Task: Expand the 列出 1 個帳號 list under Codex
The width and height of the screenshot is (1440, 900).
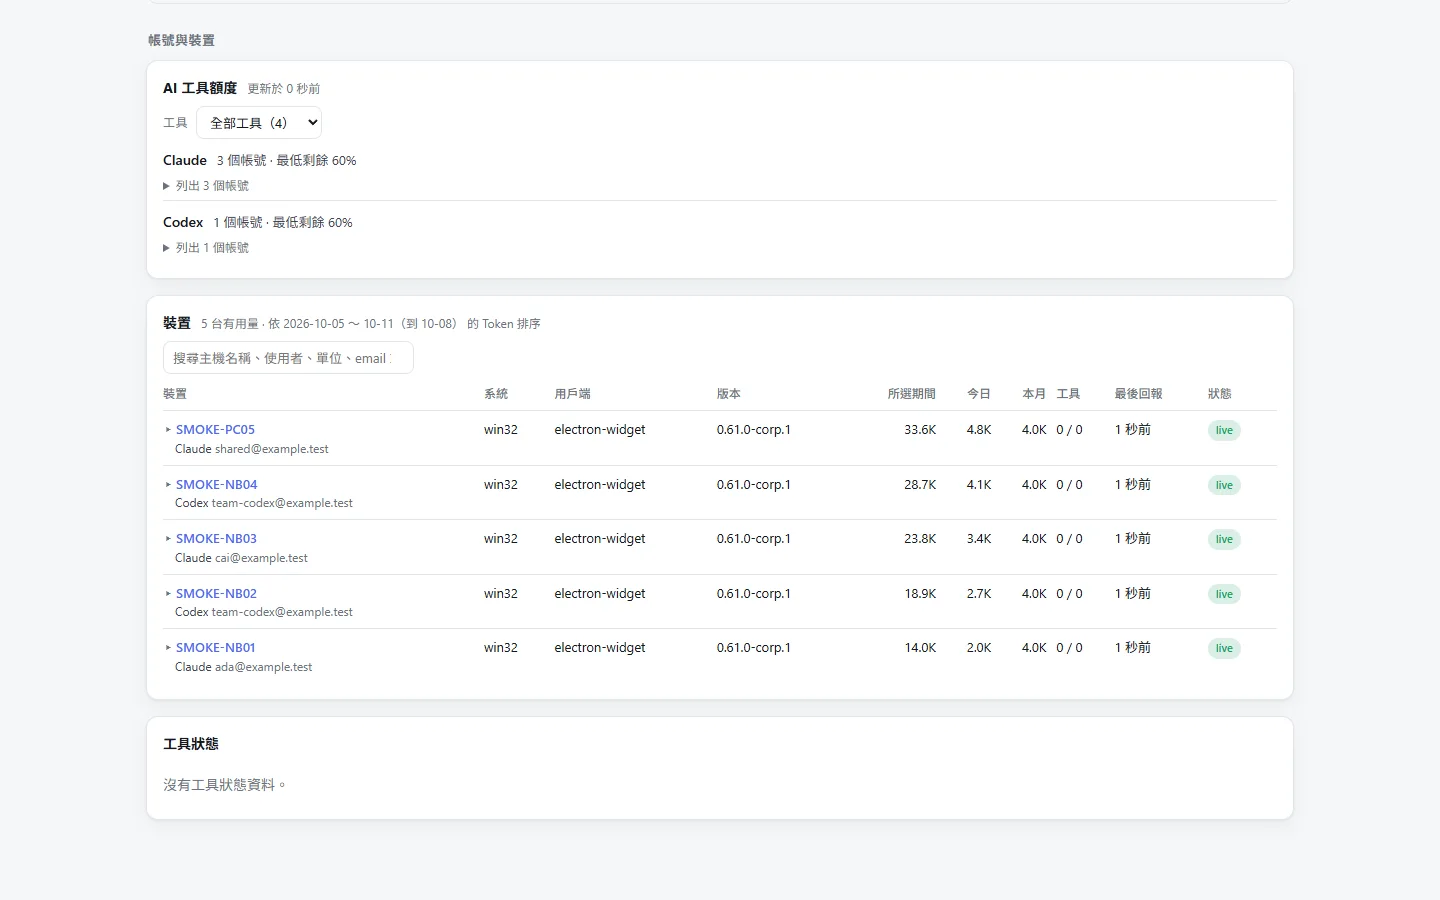Action: [x=206, y=248]
